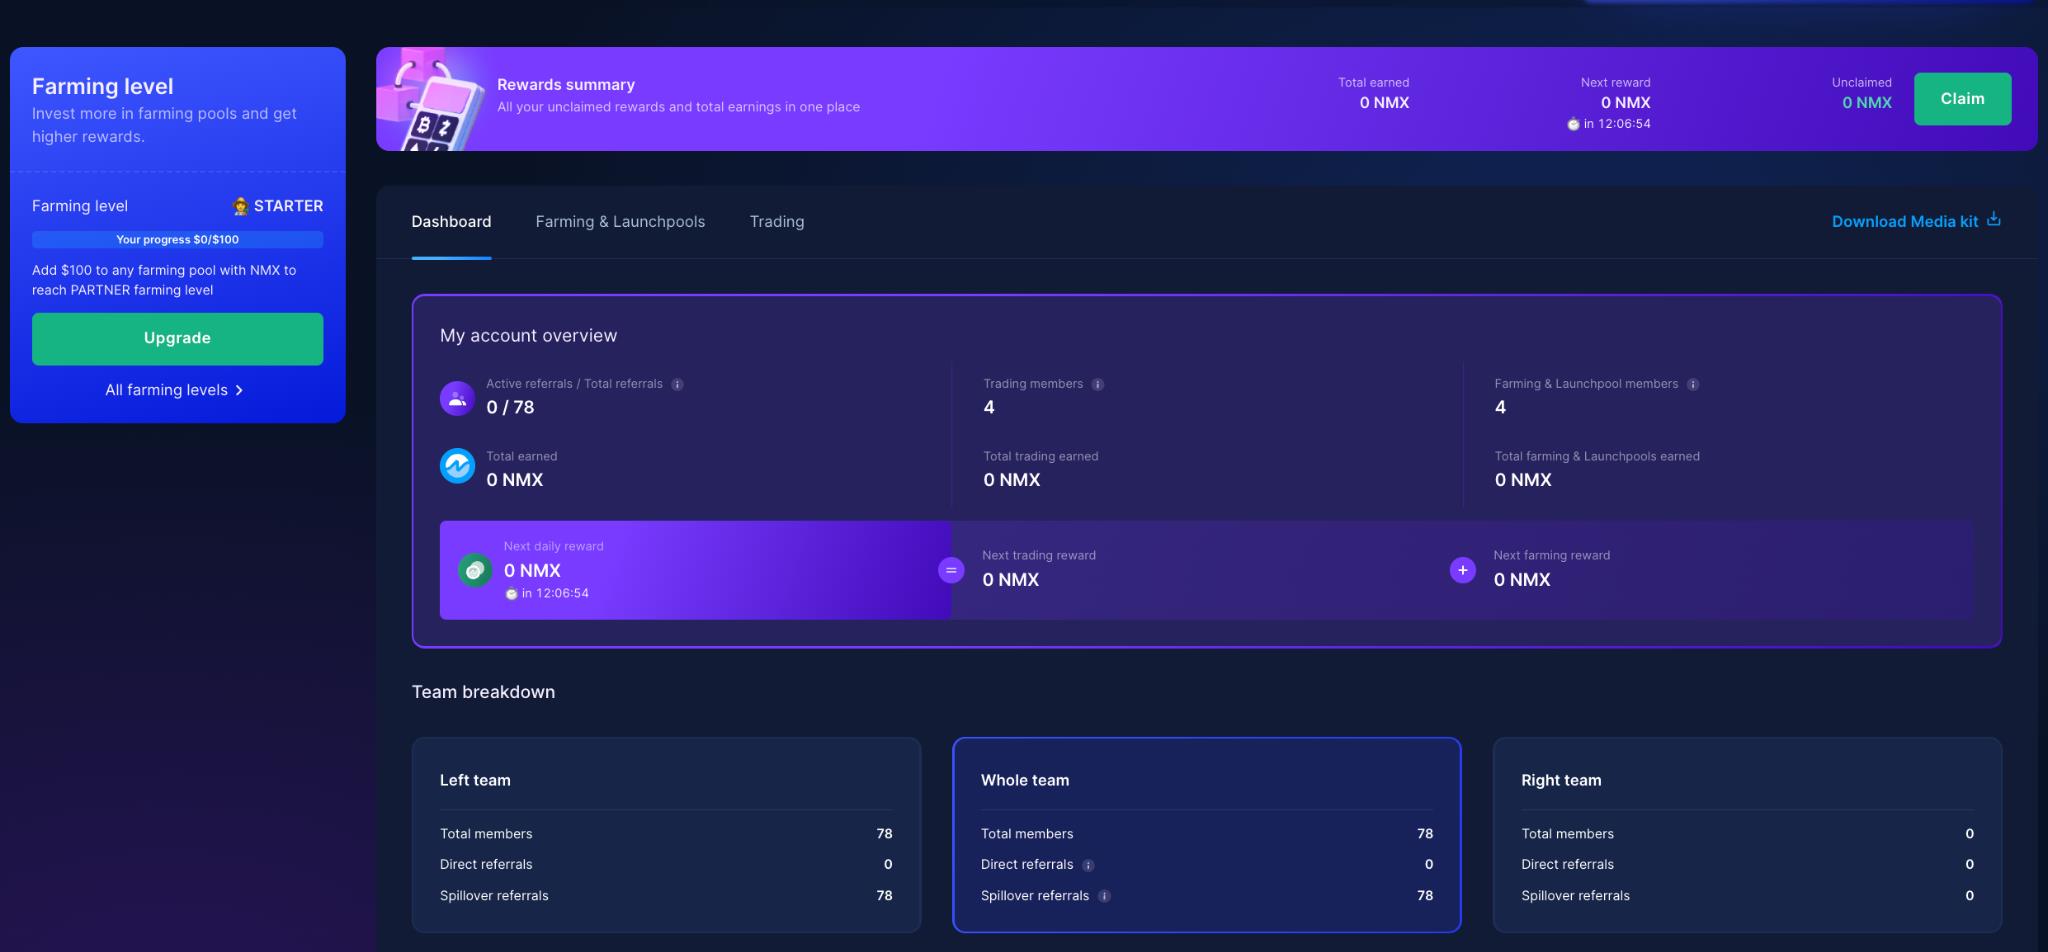Screen dimensions: 2048x952
Task: Click the My account overview heading
Action: (x=528, y=336)
